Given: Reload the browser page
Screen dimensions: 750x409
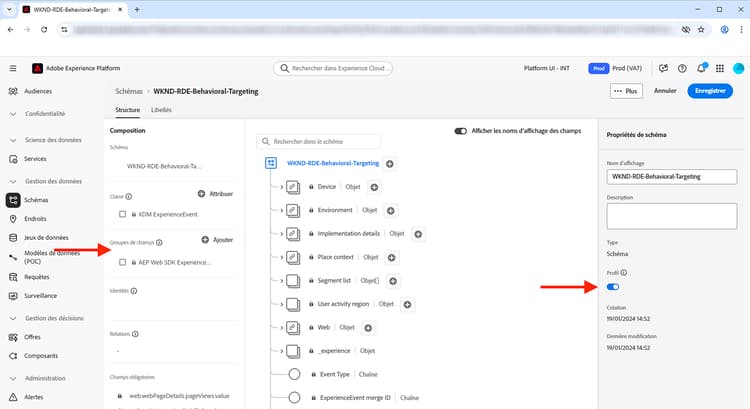Looking at the screenshot, I should point(44,30).
